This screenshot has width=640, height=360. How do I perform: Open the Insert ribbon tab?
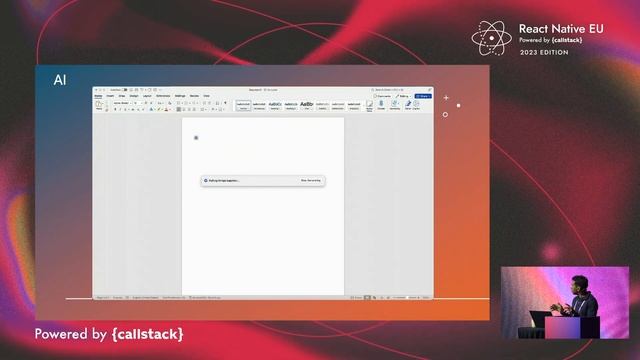(x=110, y=96)
